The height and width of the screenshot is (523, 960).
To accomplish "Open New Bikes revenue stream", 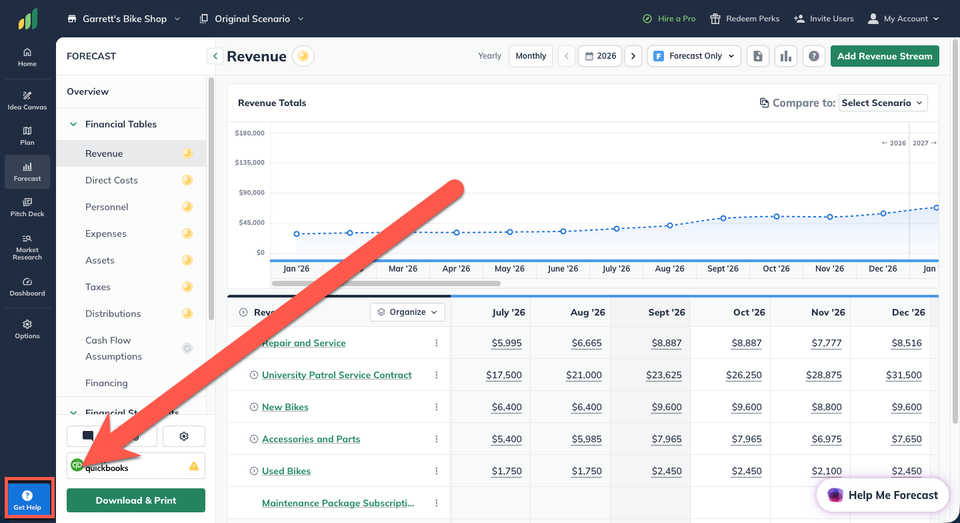I will [x=285, y=407].
